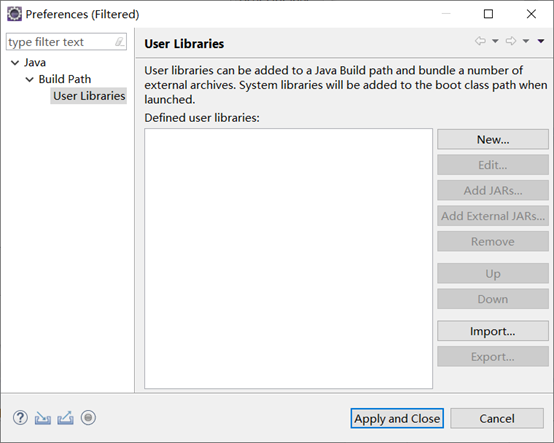Maximize the Preferences window
The width and height of the screenshot is (554, 443).
pyautogui.click(x=488, y=14)
